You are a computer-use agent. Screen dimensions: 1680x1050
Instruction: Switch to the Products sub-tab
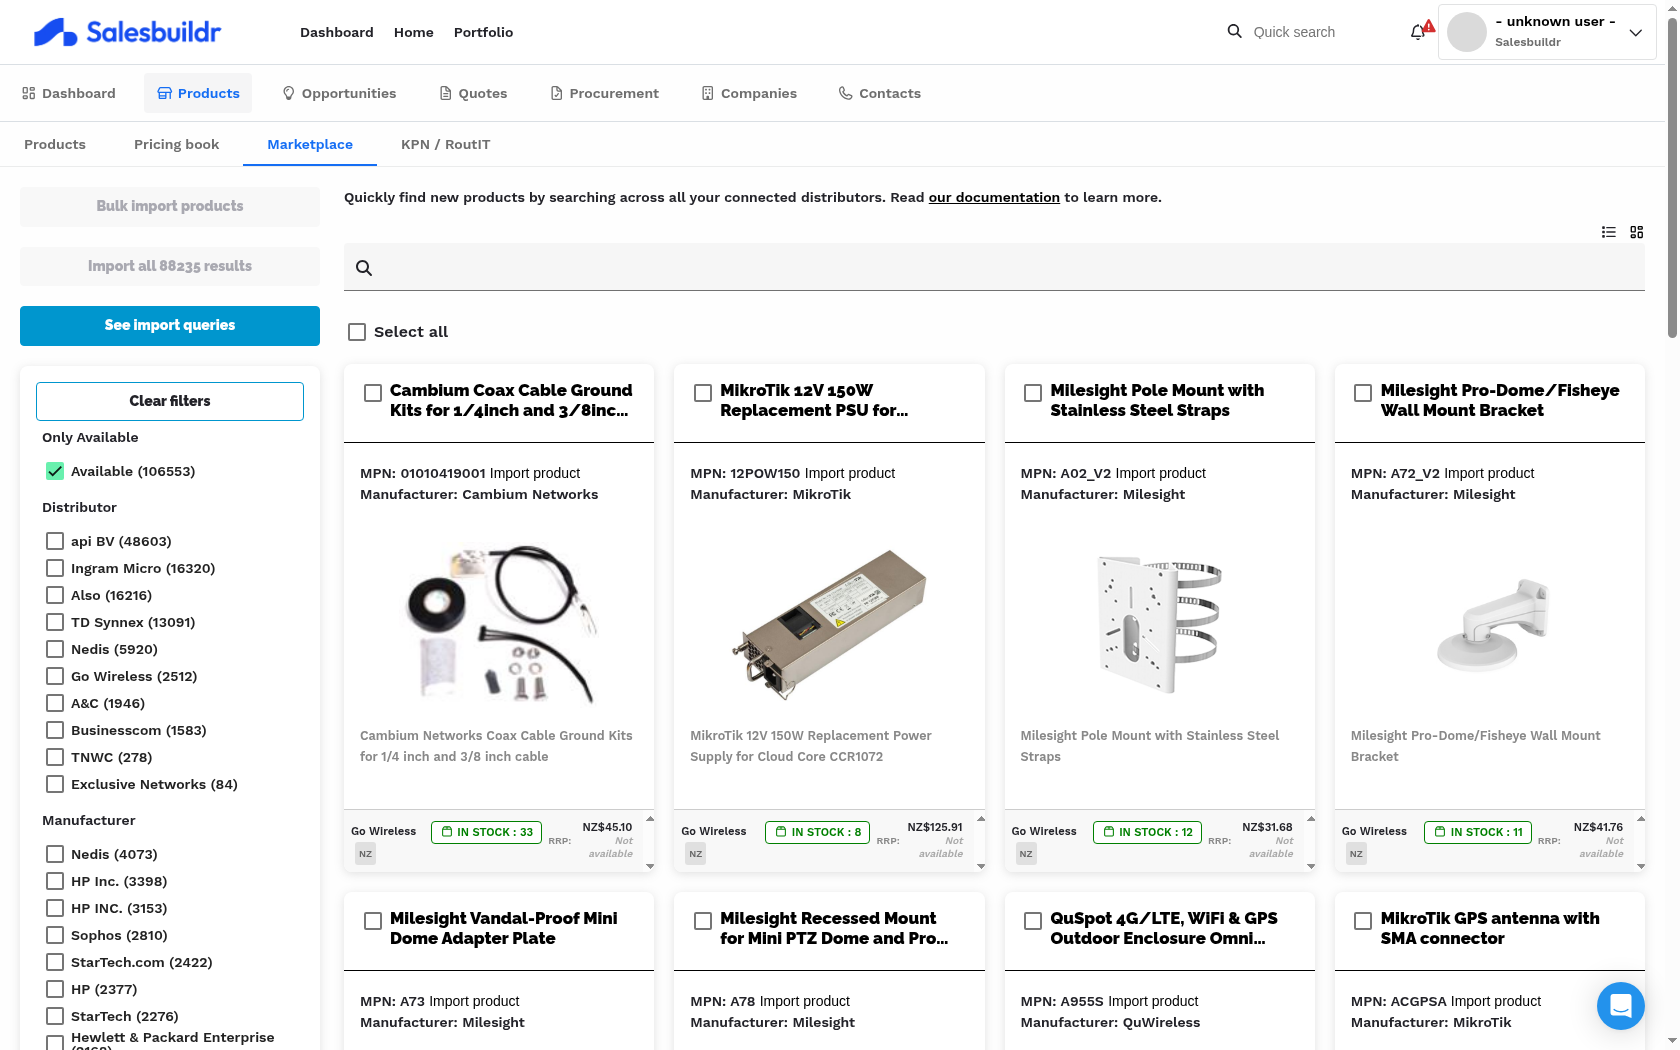click(55, 144)
